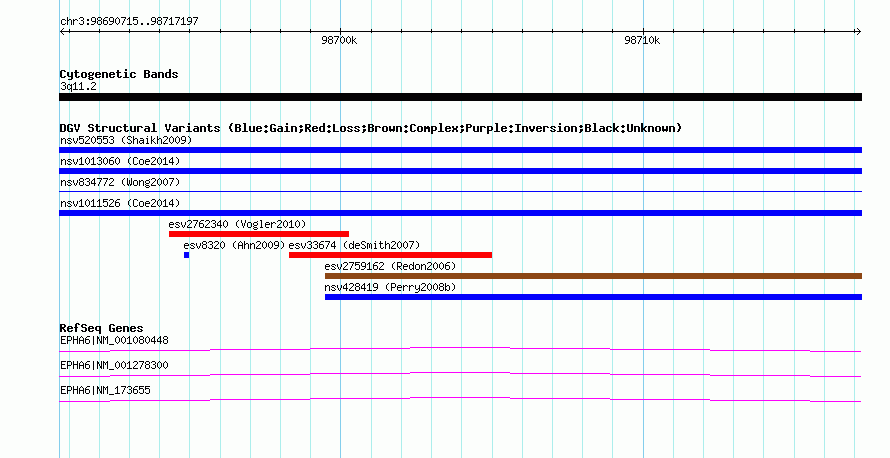Click the chr3:98690715..98717197 coordinate label

[129, 22]
